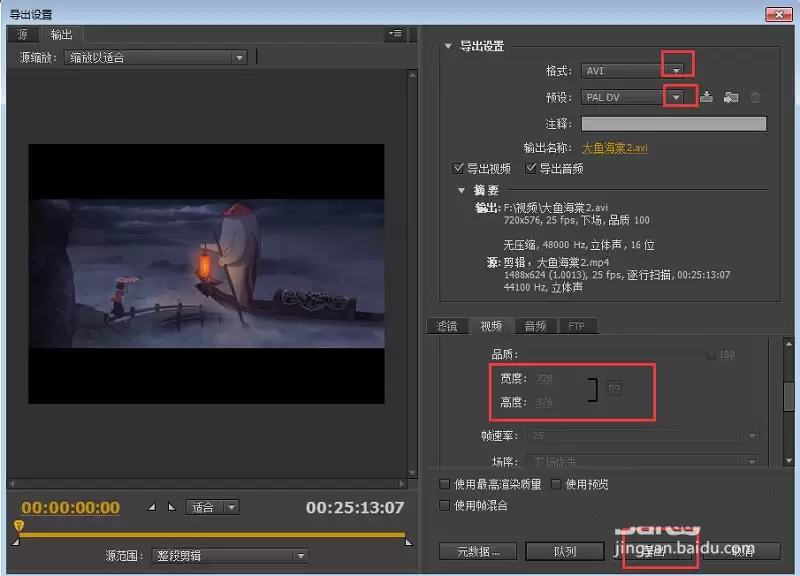Click the save preset icon
The width and height of the screenshot is (800, 576).
click(706, 96)
